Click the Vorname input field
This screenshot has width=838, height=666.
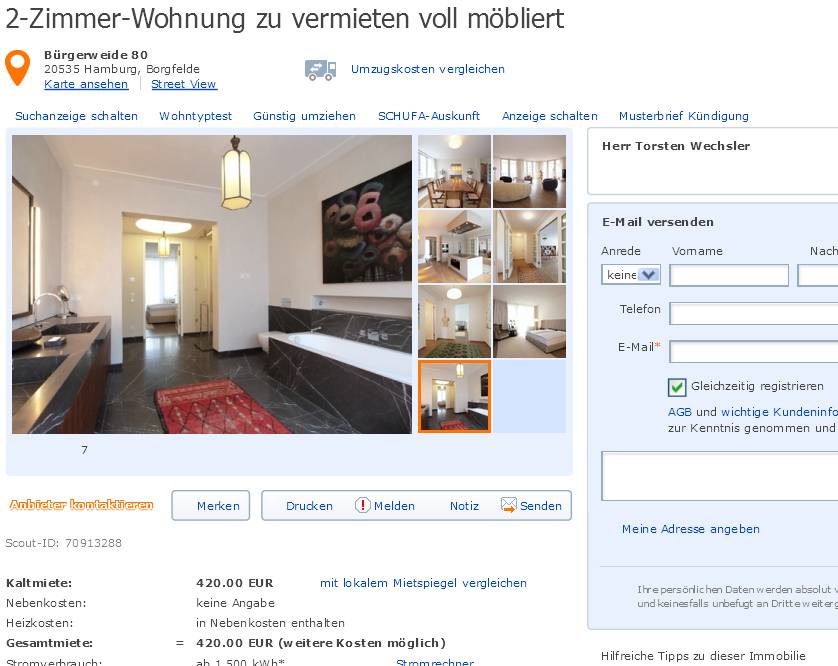(729, 275)
